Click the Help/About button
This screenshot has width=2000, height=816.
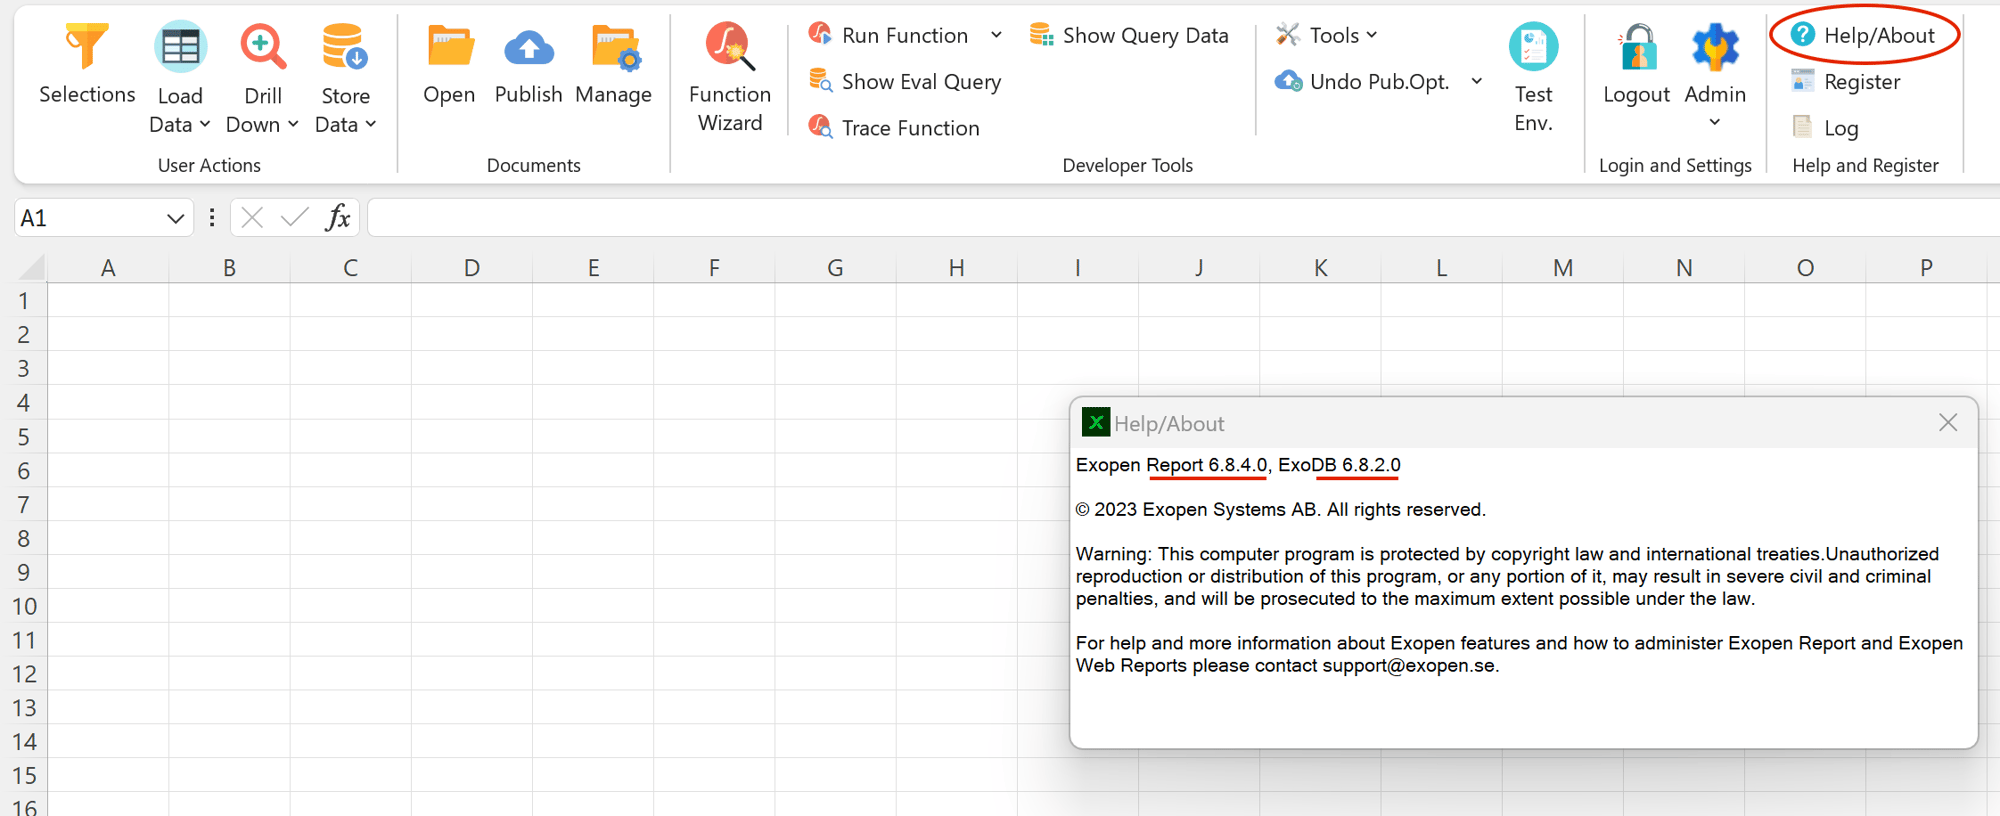coord(1863,35)
